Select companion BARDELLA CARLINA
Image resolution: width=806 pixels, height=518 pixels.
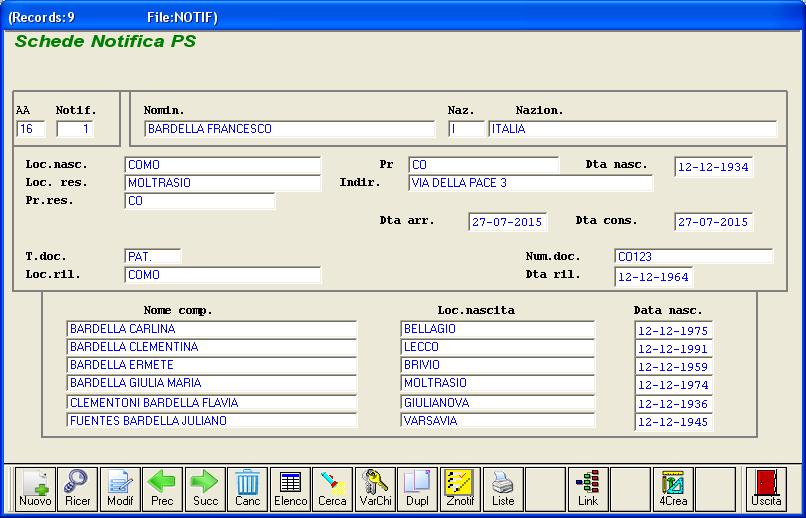click(x=211, y=329)
